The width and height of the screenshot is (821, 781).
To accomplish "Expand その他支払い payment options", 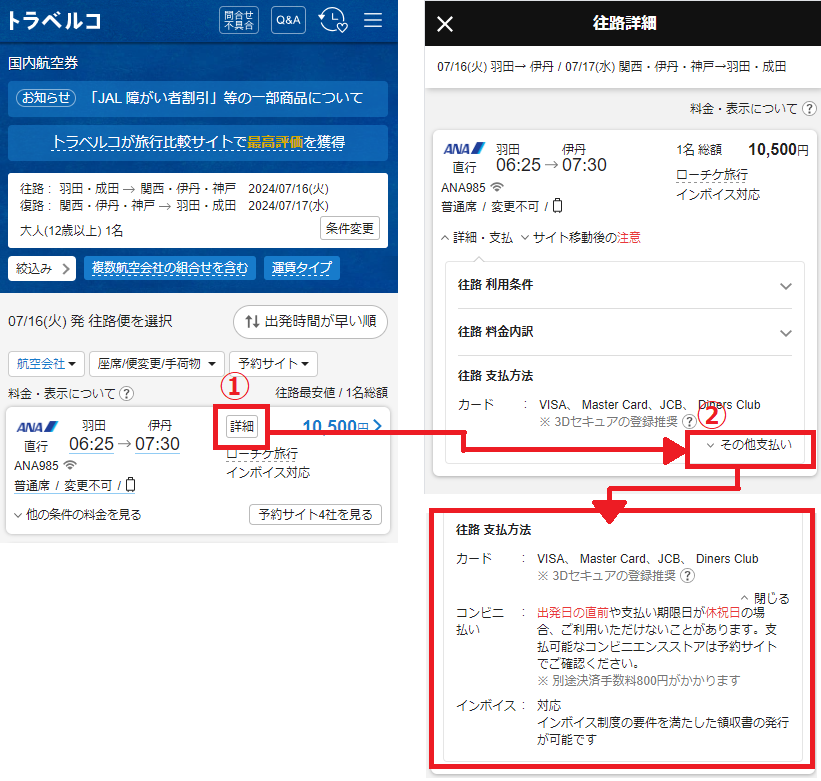I will [750, 445].
